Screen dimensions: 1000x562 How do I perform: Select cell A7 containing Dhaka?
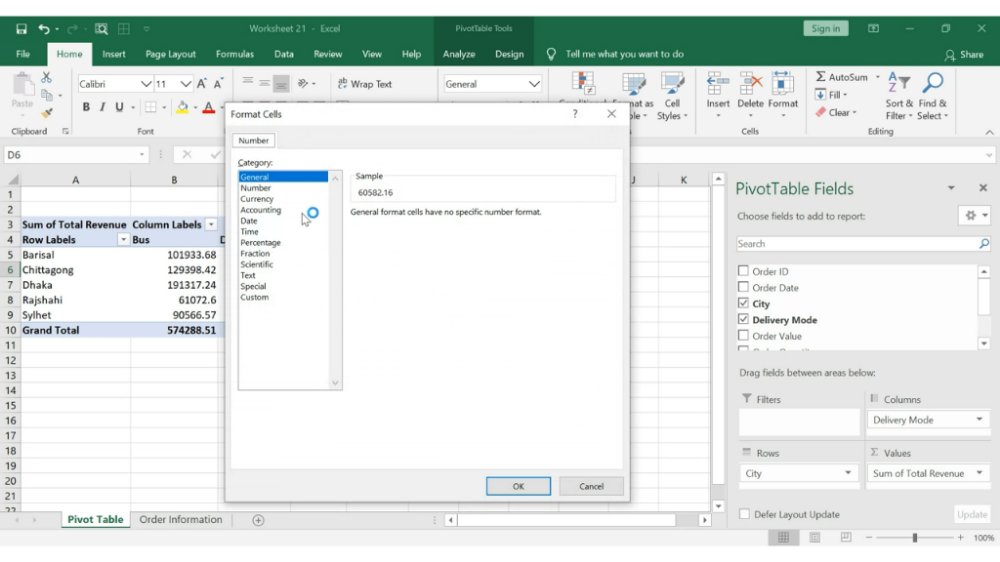pyautogui.click(x=75, y=285)
